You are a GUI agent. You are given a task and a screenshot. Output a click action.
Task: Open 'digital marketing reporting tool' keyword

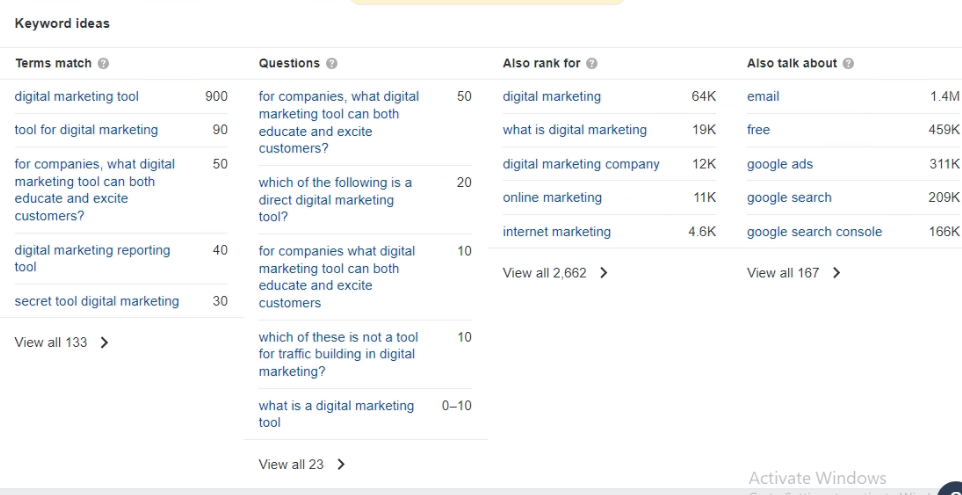click(93, 258)
